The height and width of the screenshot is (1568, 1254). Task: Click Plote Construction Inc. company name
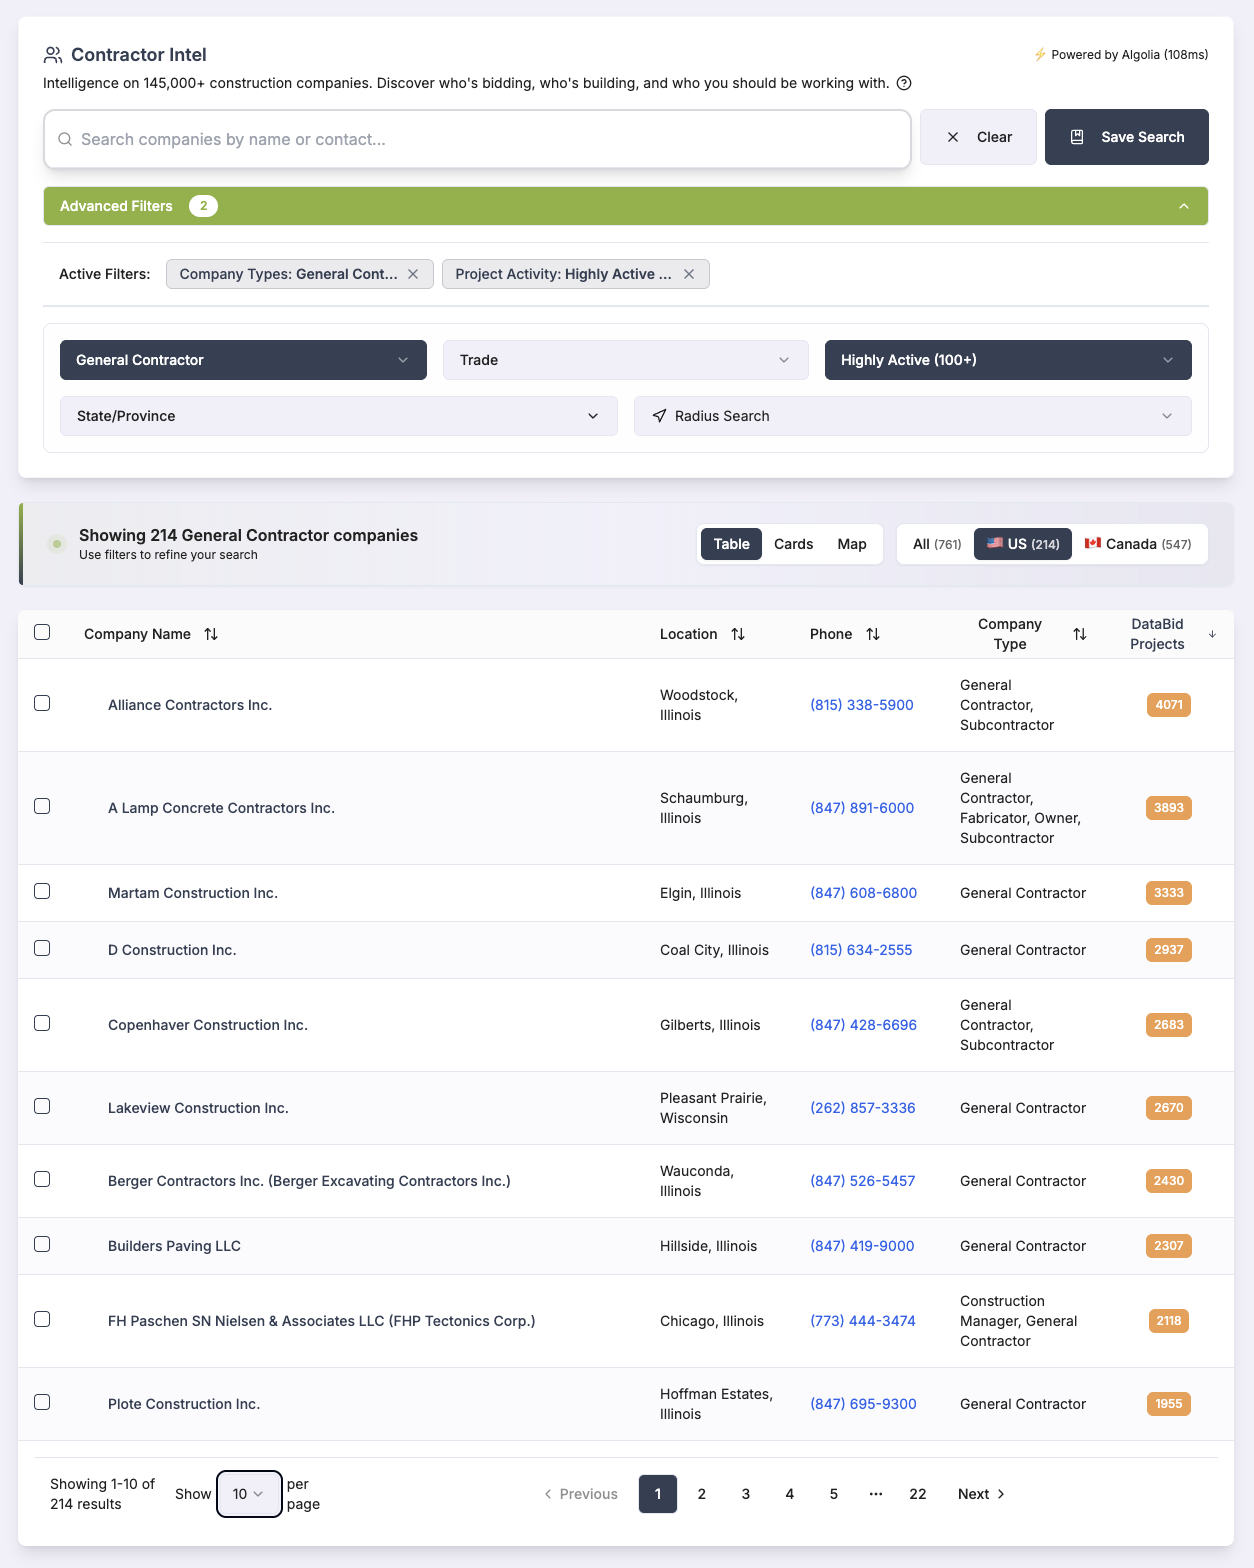pyautogui.click(x=184, y=1404)
